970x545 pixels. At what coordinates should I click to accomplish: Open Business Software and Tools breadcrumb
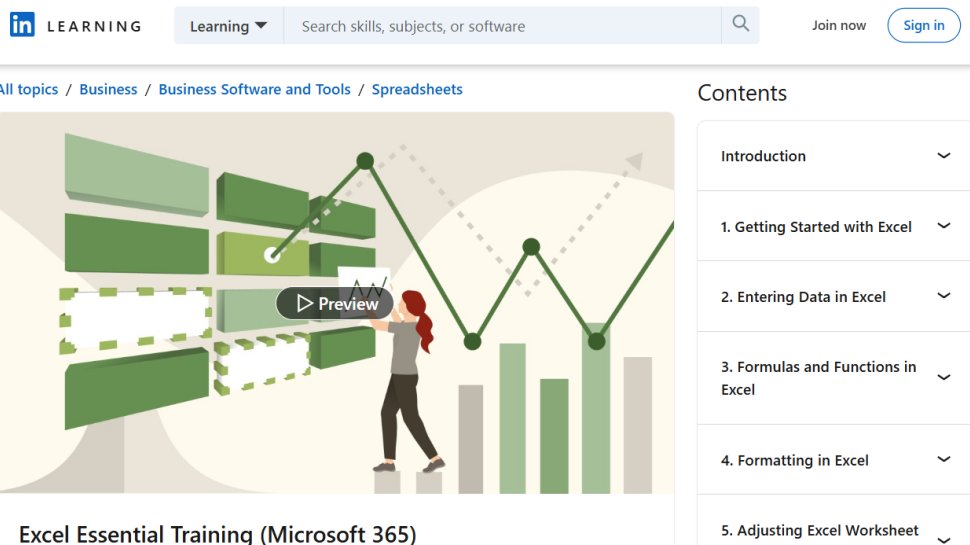click(x=254, y=89)
